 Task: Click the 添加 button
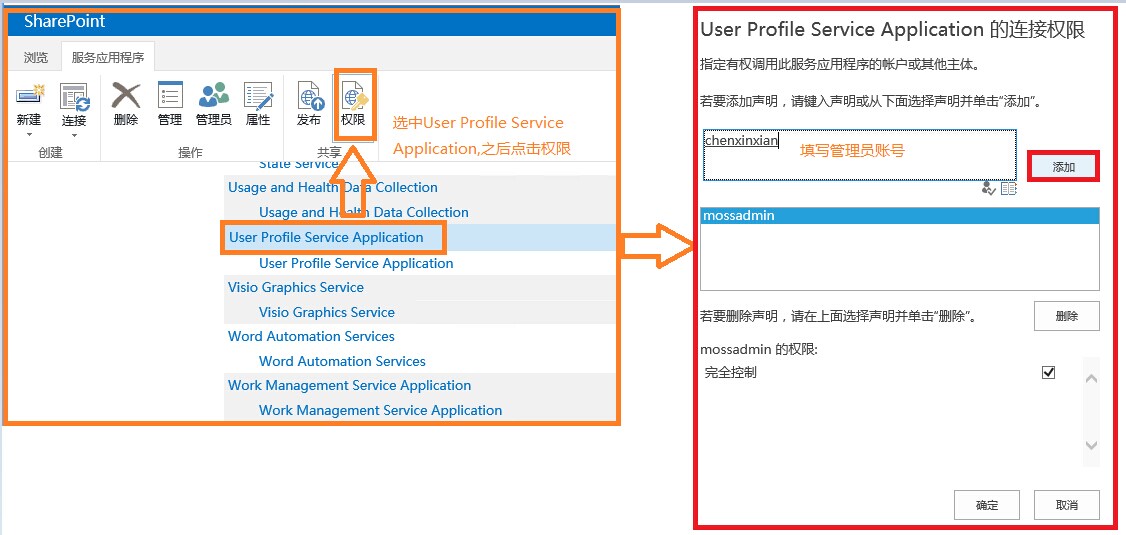(x=1064, y=167)
